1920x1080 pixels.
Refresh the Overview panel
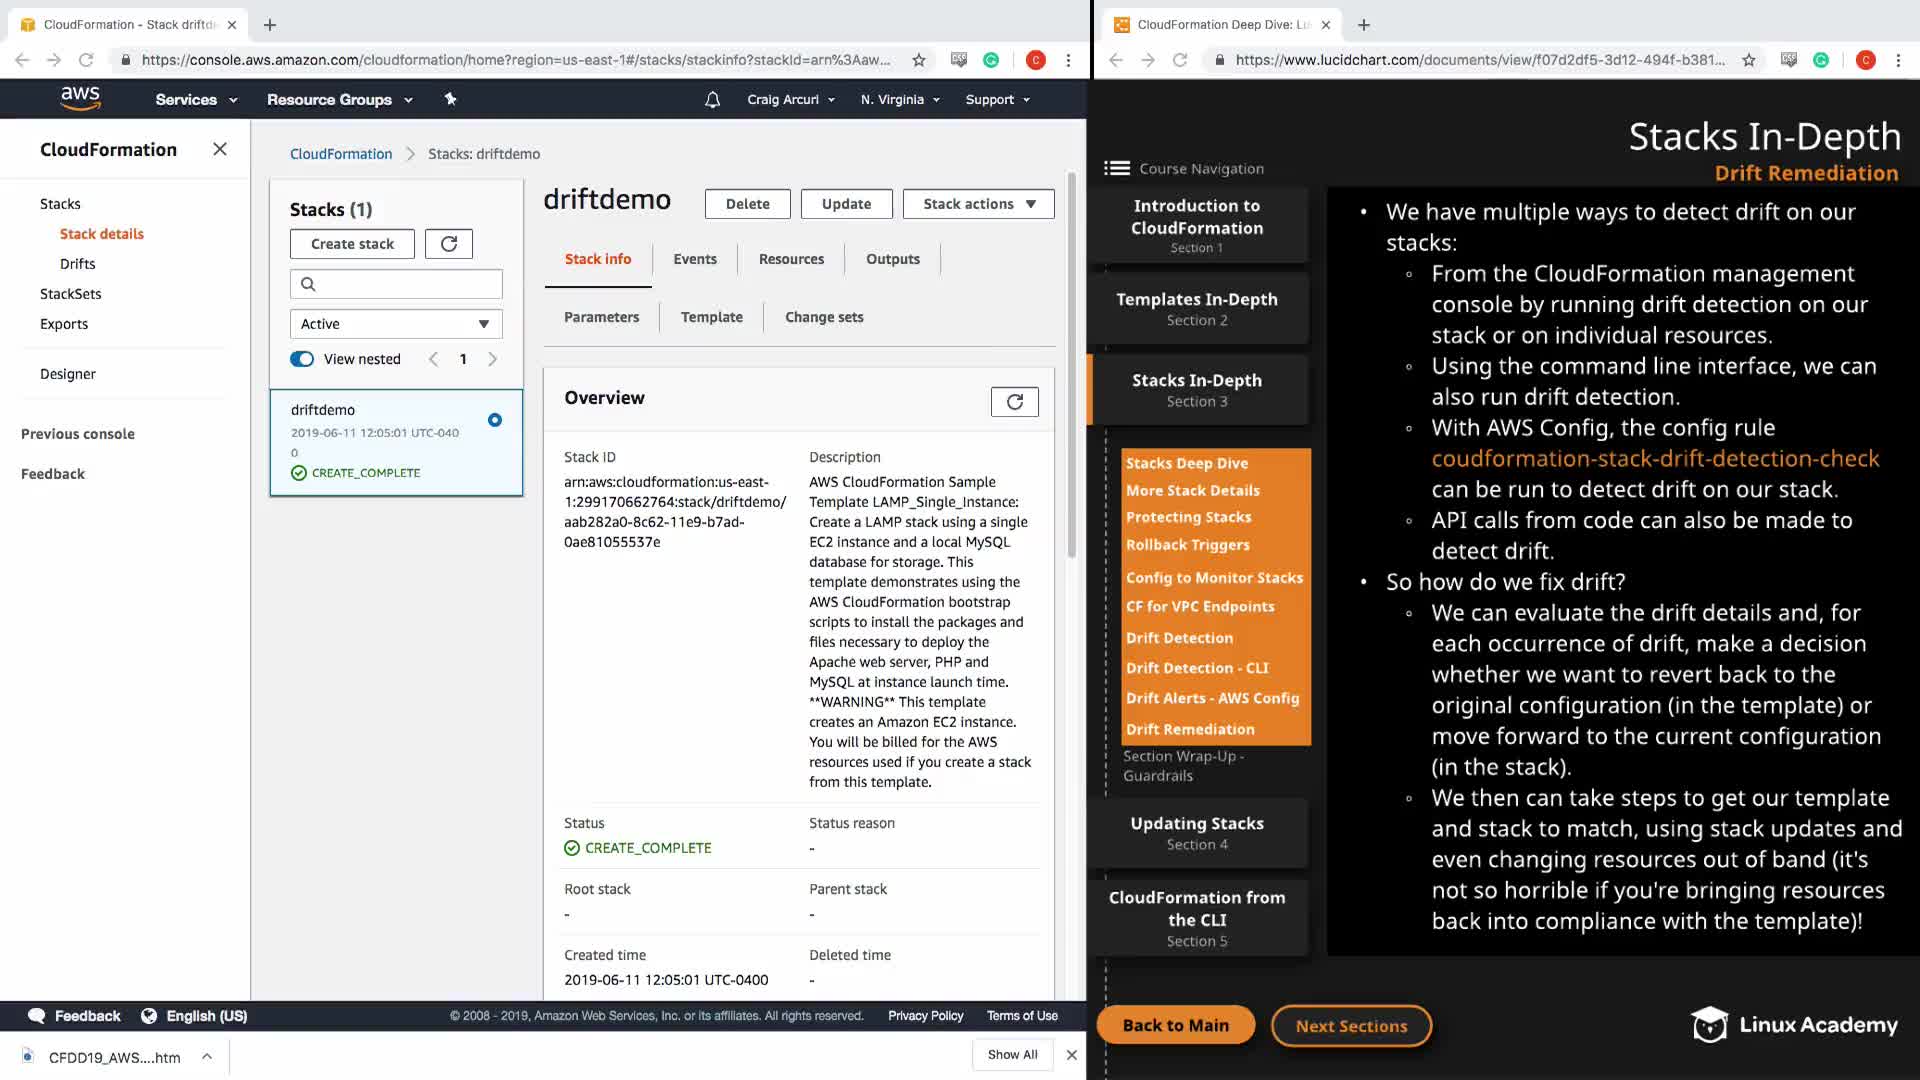pyautogui.click(x=1014, y=401)
